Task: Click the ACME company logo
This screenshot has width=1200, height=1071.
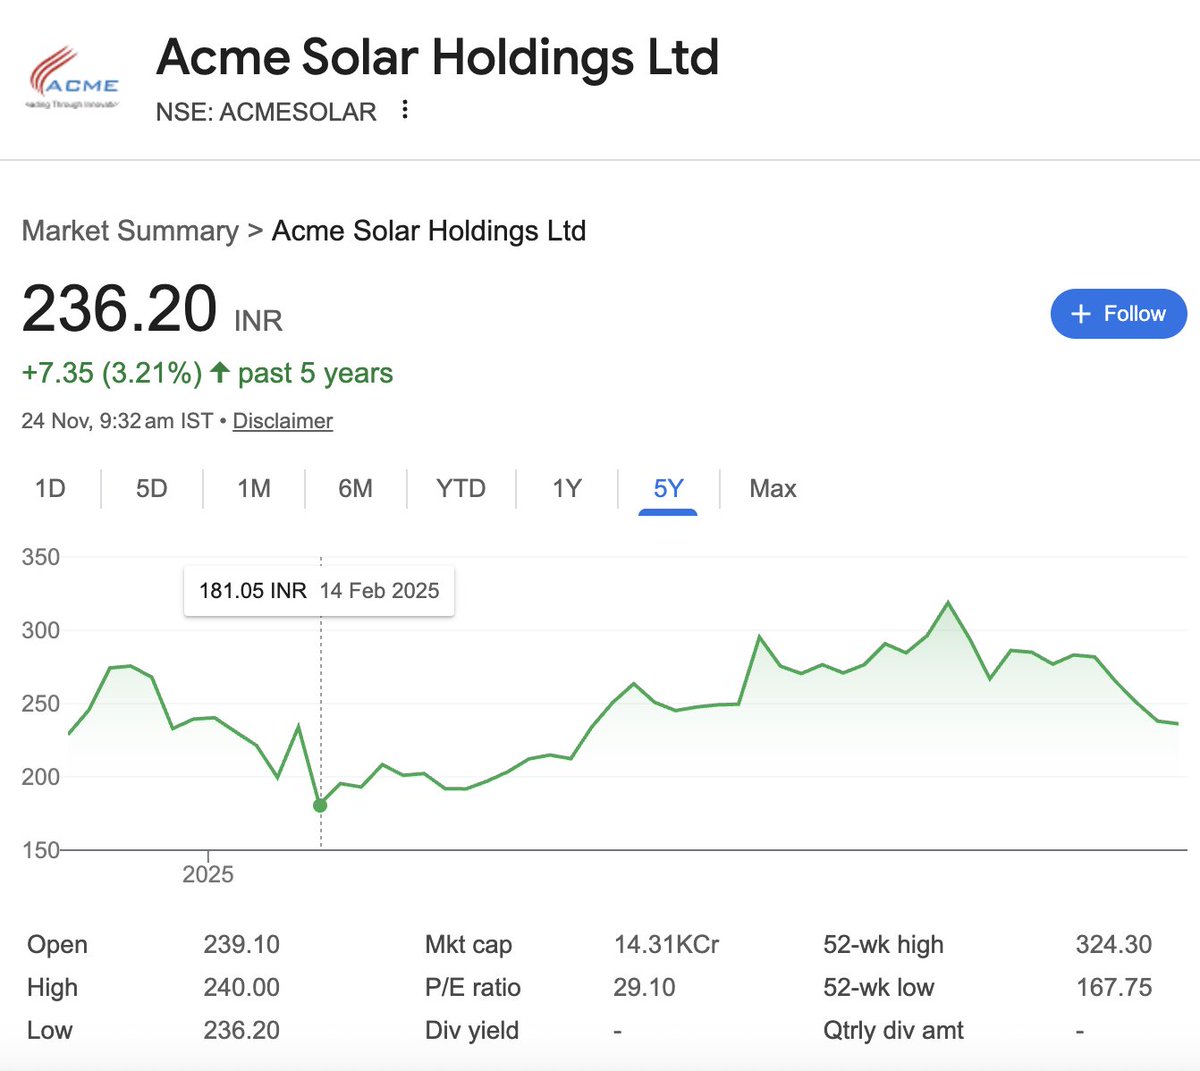Action: click(73, 78)
